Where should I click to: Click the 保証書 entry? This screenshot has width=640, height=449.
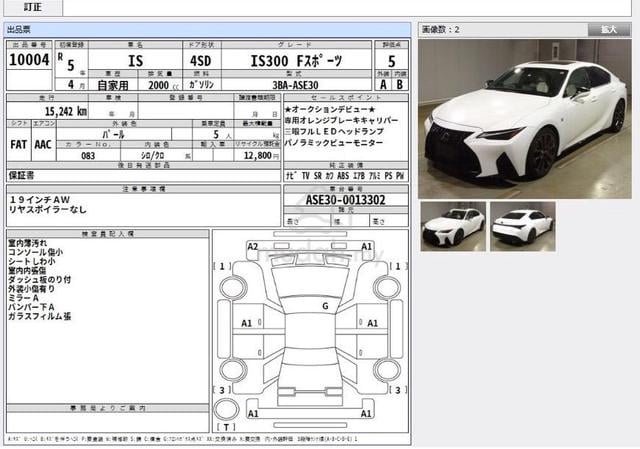tap(22, 176)
